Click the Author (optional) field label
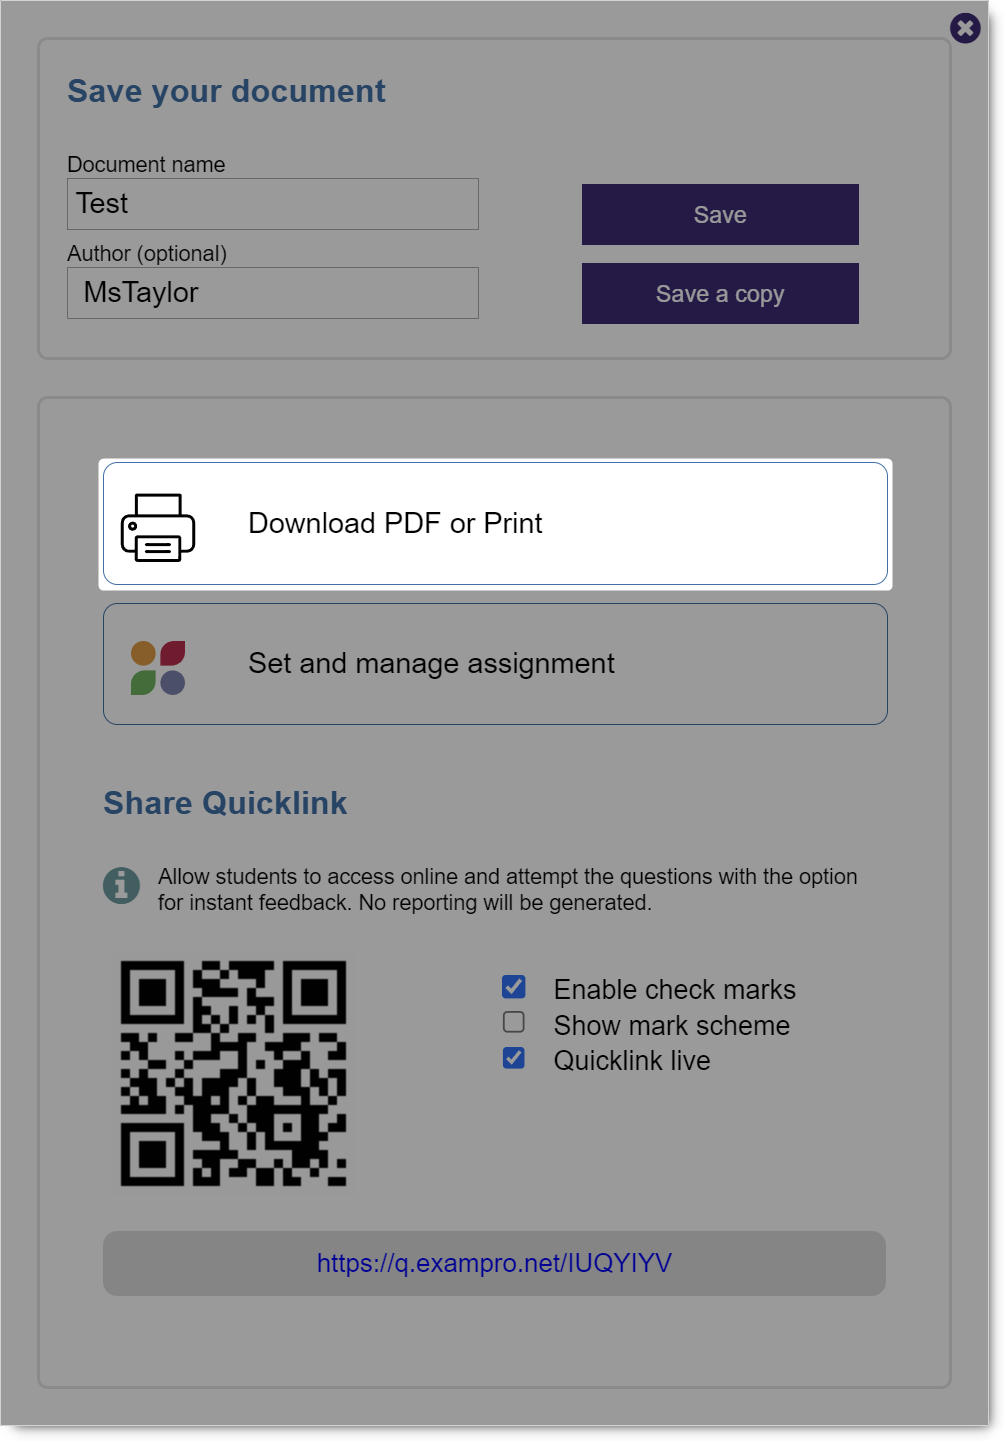 [147, 253]
